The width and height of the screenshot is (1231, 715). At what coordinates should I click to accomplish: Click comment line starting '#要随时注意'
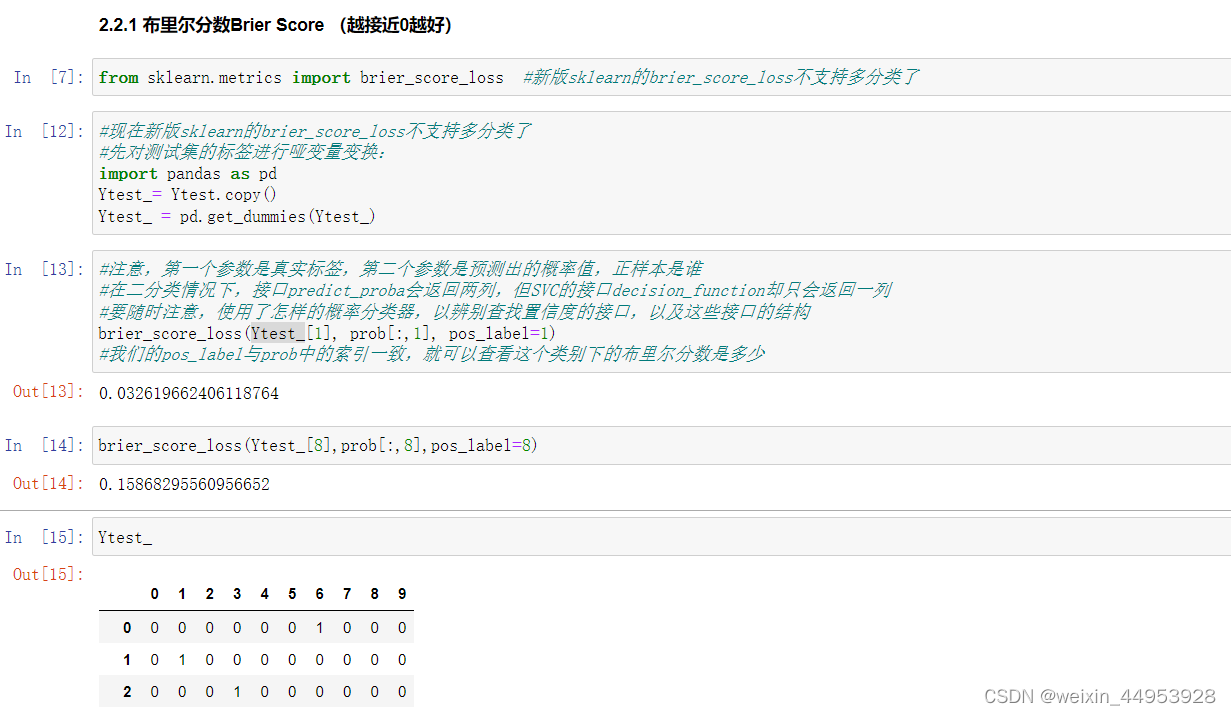point(454,311)
